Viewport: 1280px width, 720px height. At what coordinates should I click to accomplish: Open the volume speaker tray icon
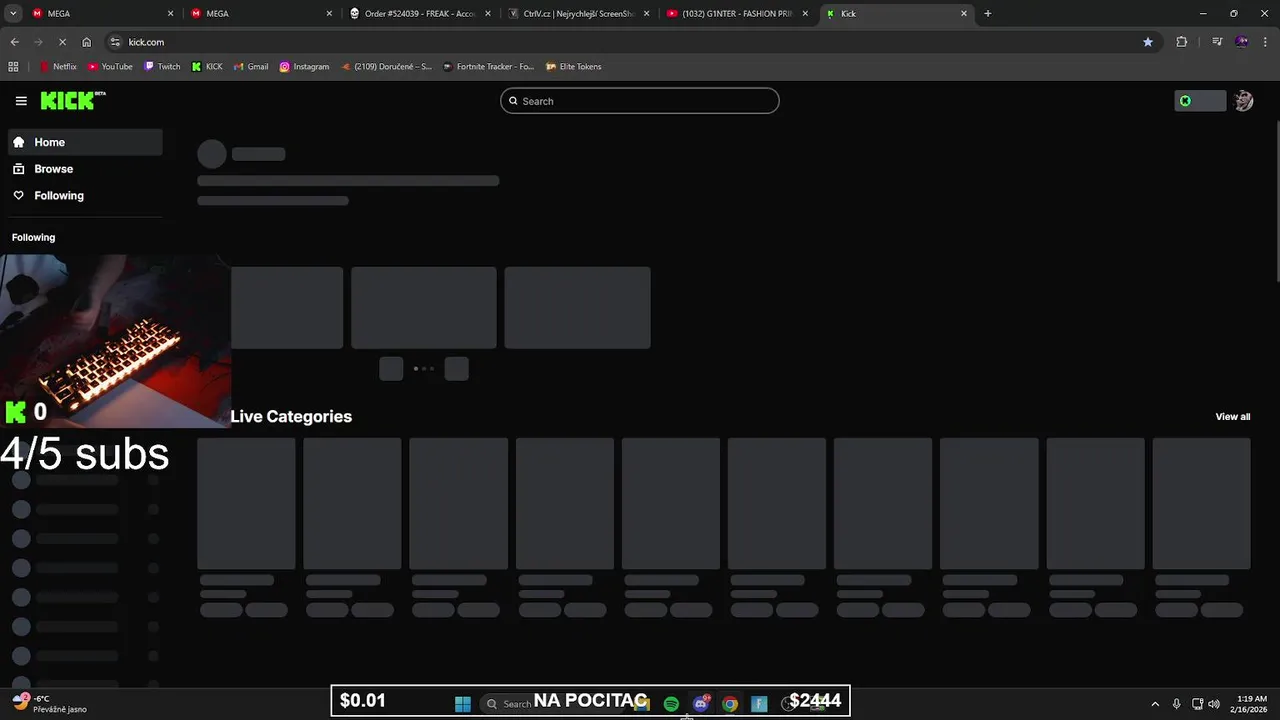pos(1214,704)
